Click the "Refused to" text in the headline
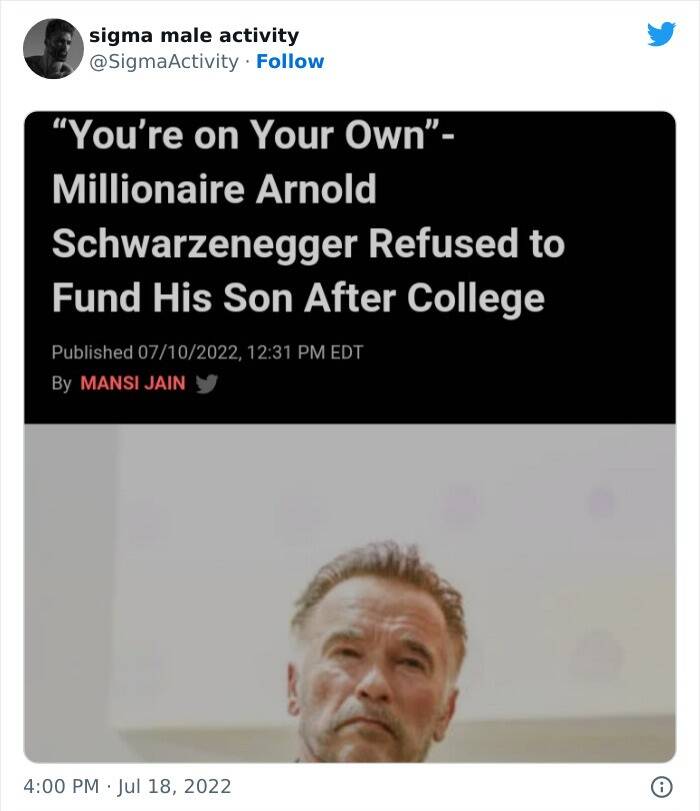This screenshot has height=811, width=700. [x=467, y=243]
